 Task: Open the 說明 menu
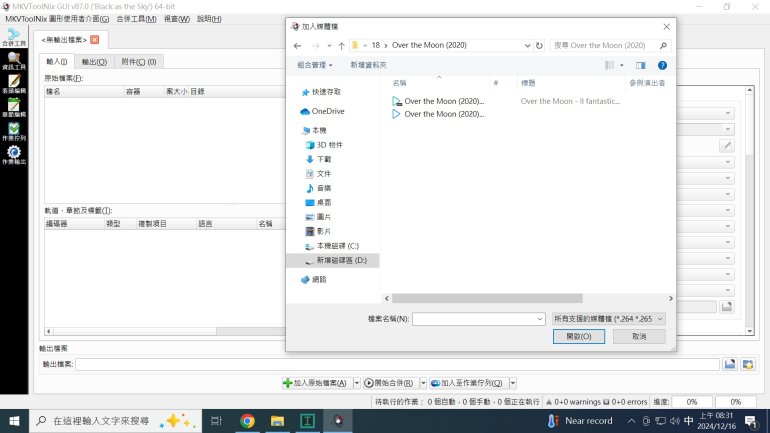coord(209,19)
